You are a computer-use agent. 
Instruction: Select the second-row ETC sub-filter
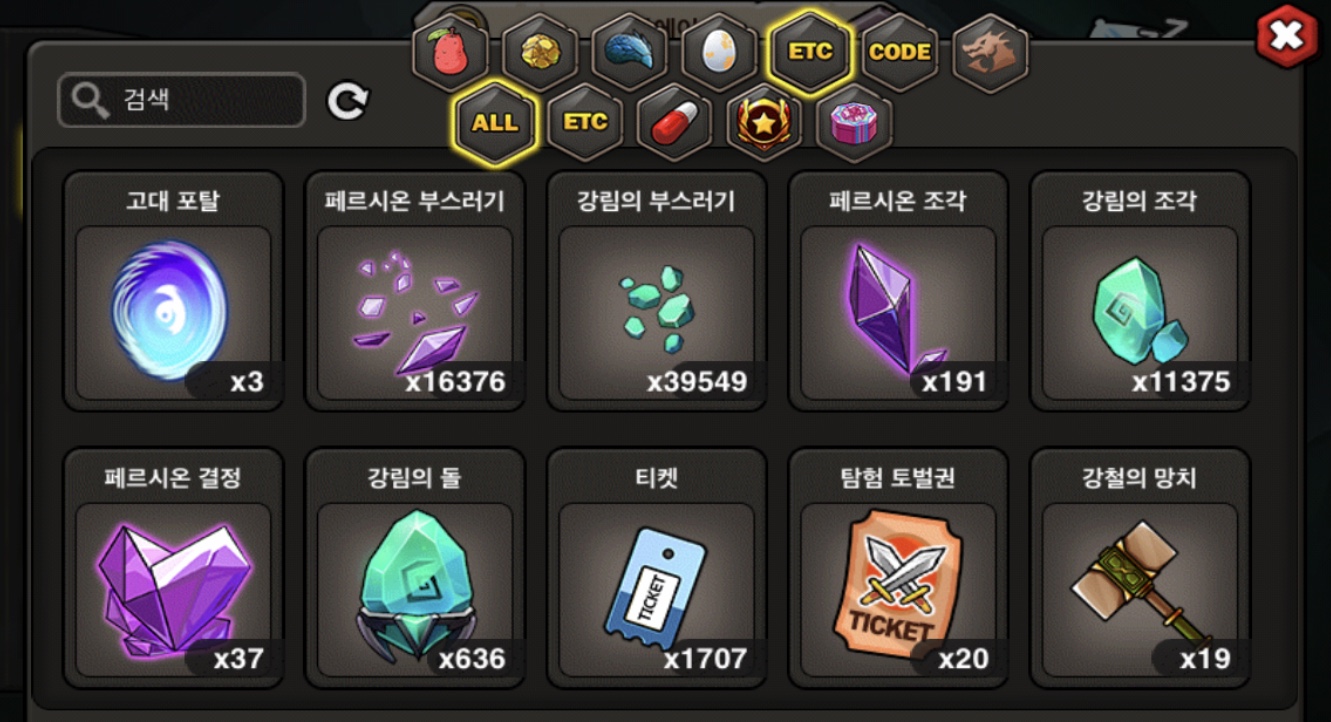(585, 123)
